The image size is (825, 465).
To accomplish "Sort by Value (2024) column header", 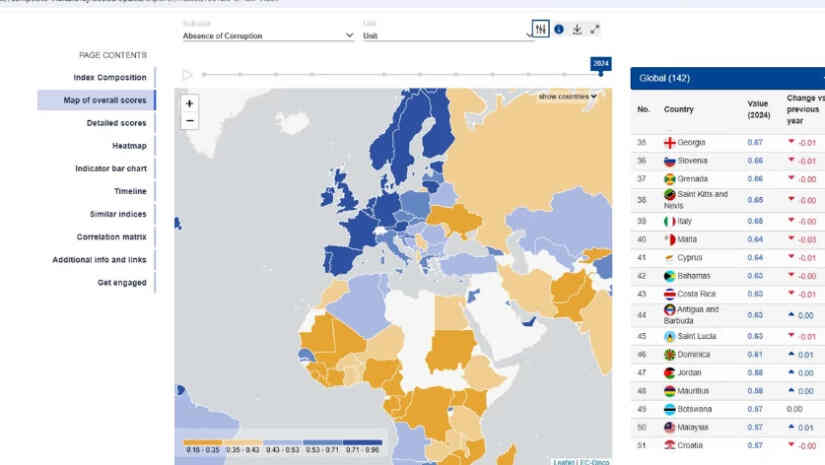I will pyautogui.click(x=758, y=109).
